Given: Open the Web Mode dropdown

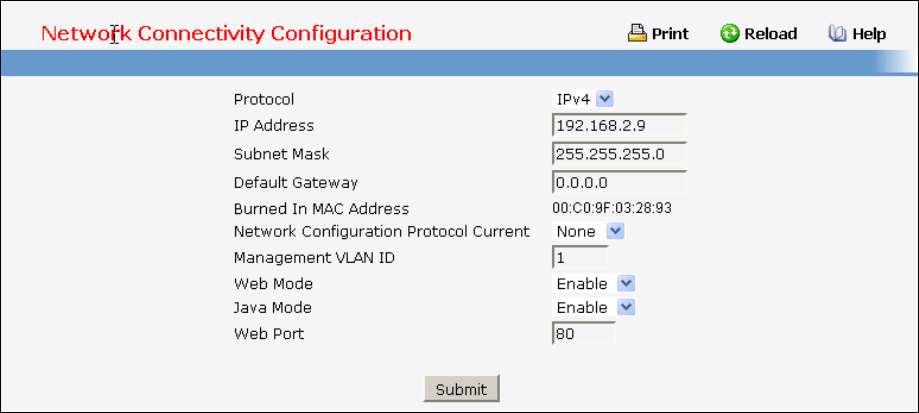Looking at the screenshot, I should [627, 284].
